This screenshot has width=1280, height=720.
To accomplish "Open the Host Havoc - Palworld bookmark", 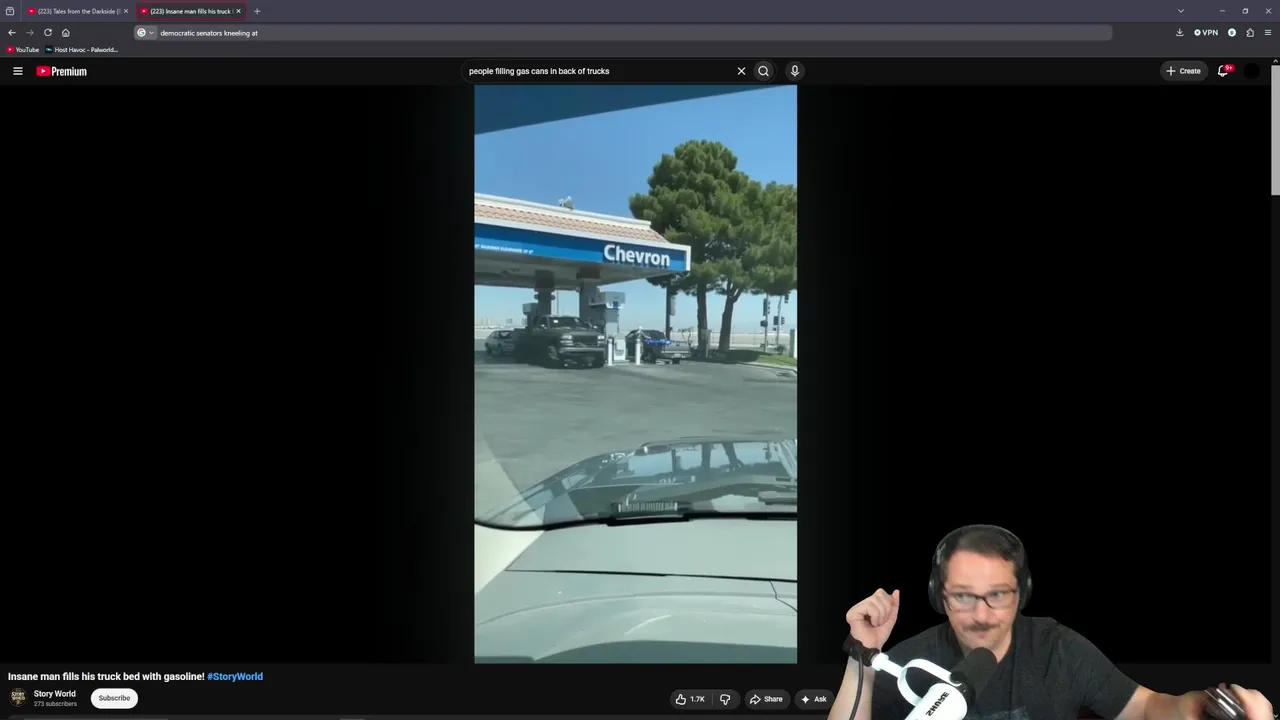I will (x=82, y=49).
